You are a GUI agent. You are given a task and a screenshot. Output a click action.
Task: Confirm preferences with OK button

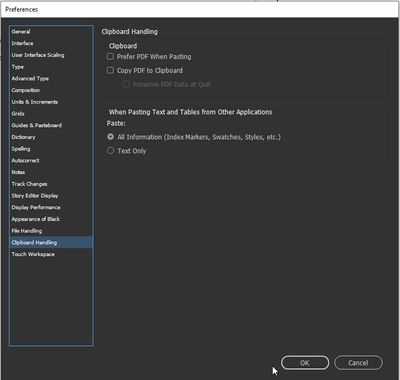[x=305, y=363]
